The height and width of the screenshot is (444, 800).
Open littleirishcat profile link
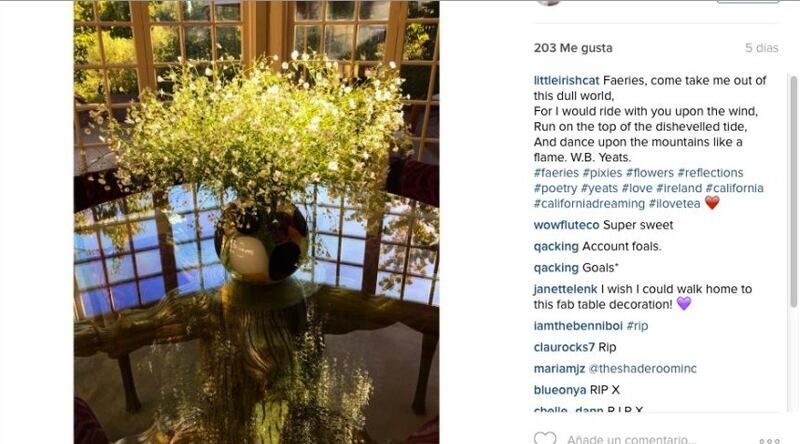(566, 81)
